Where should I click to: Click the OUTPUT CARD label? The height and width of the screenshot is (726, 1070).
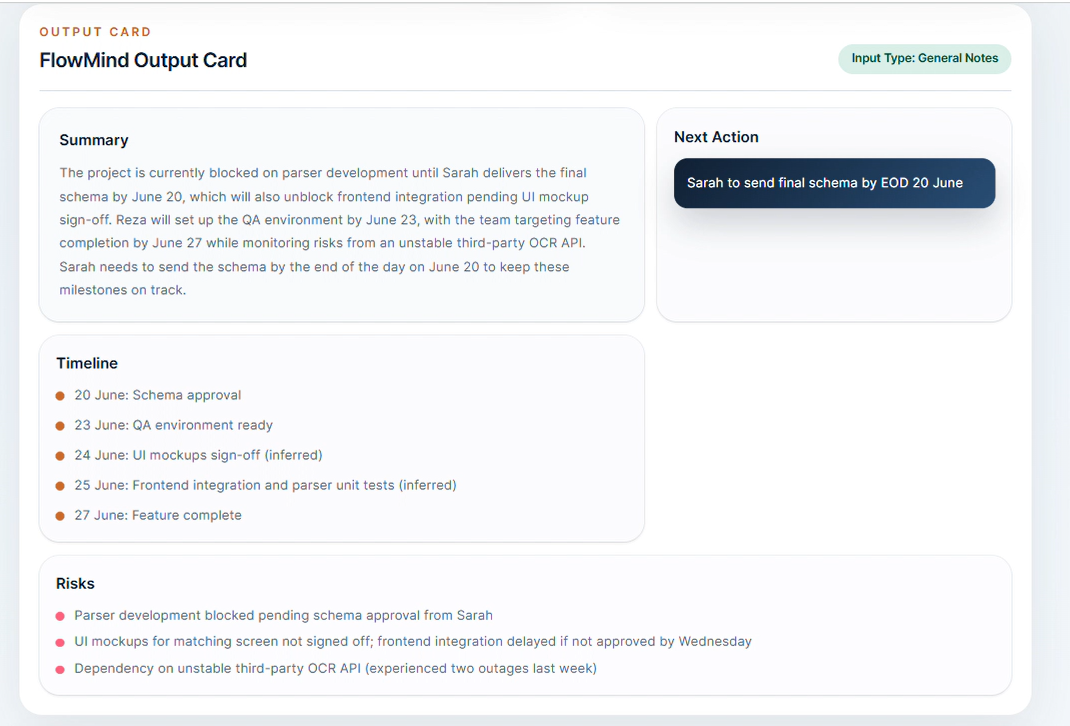coord(96,32)
